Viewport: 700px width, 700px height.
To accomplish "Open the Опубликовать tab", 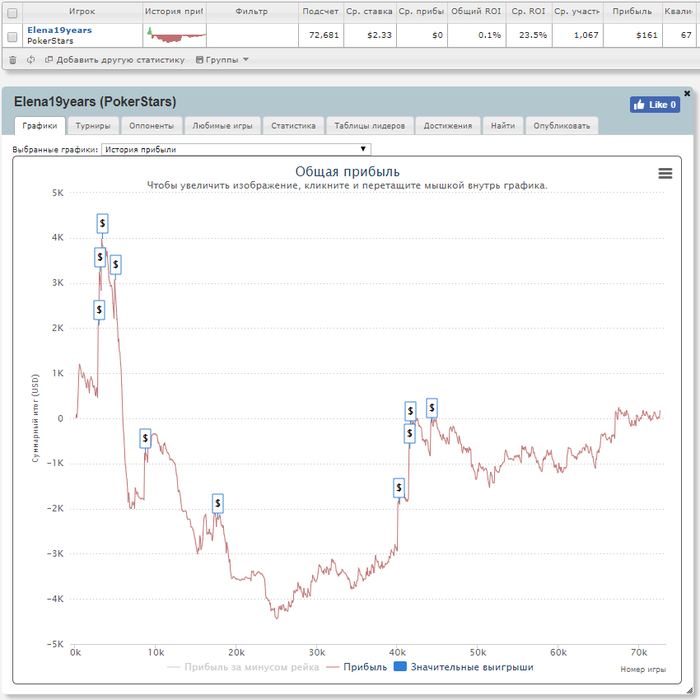I will pyautogui.click(x=562, y=126).
